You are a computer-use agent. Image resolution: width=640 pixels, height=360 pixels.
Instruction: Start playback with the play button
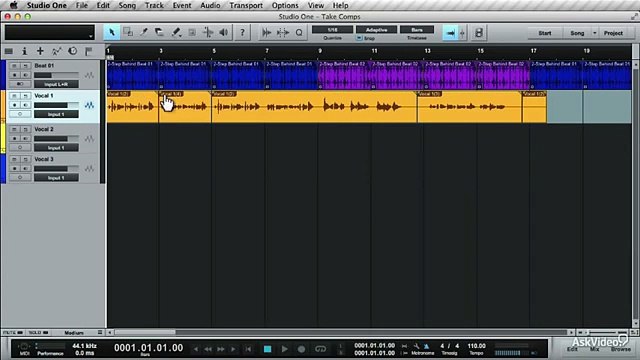point(284,349)
